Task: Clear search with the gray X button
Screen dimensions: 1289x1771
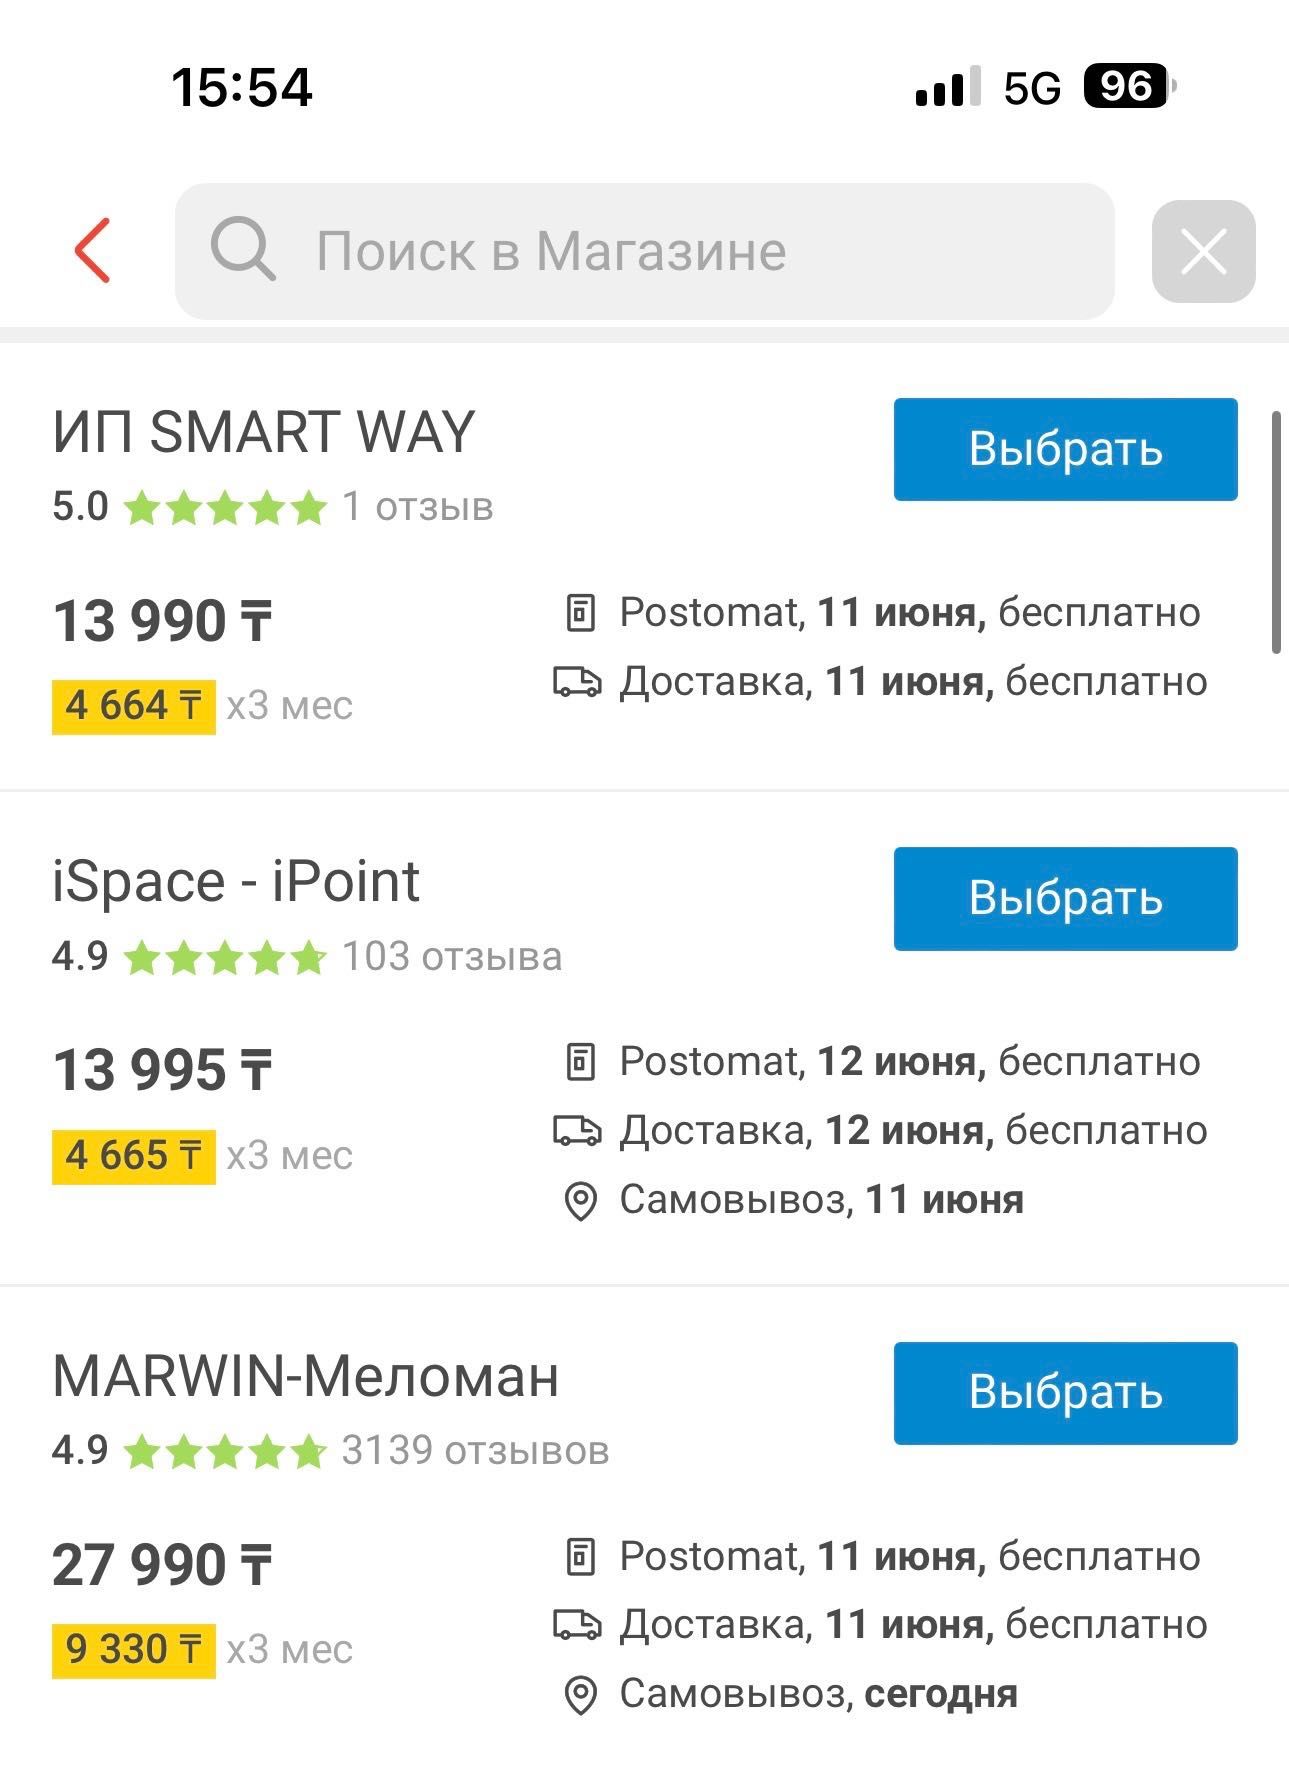Action: point(1203,251)
